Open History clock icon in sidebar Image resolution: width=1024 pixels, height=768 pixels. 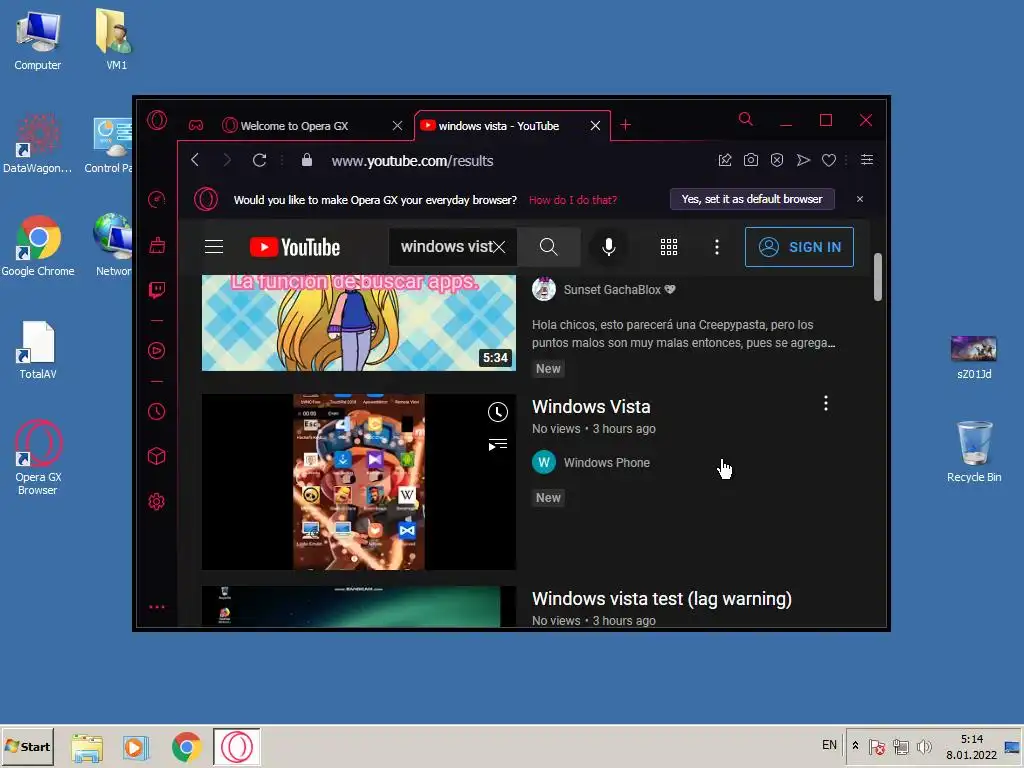click(x=157, y=411)
